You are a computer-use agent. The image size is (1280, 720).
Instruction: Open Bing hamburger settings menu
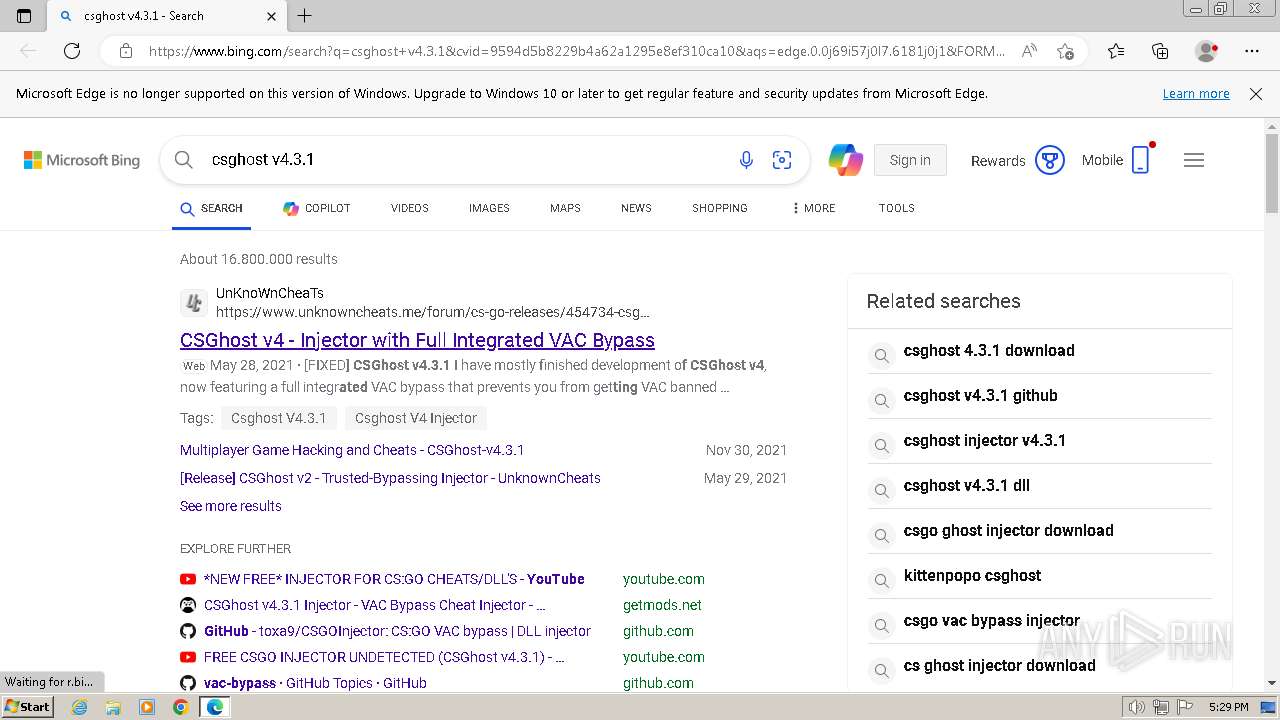click(x=1194, y=160)
